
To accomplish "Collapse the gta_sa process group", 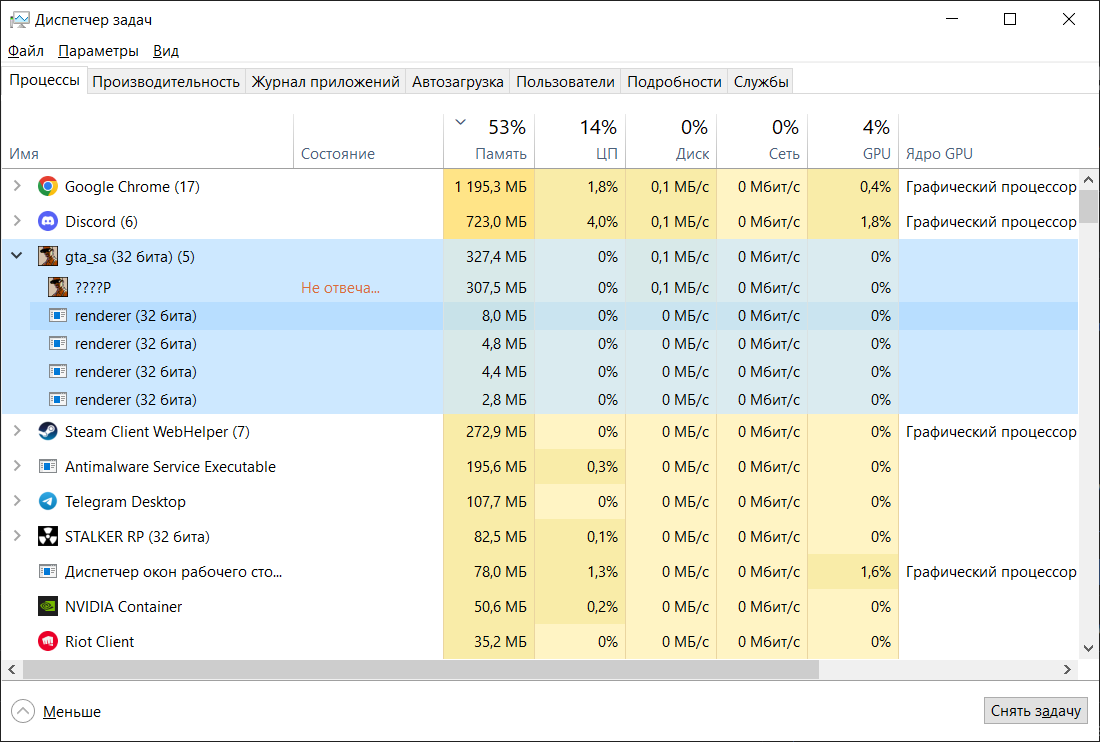I will (x=18, y=256).
